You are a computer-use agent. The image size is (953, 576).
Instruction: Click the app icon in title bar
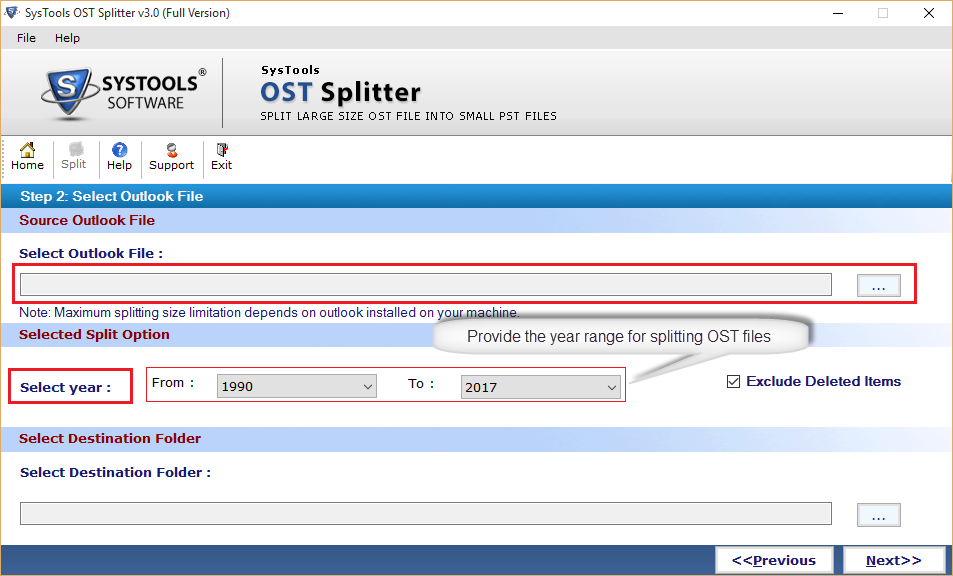12,12
